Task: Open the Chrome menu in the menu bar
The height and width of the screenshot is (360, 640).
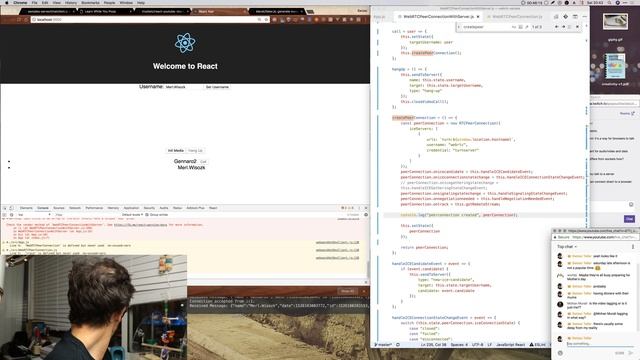Action: pos(20,2)
